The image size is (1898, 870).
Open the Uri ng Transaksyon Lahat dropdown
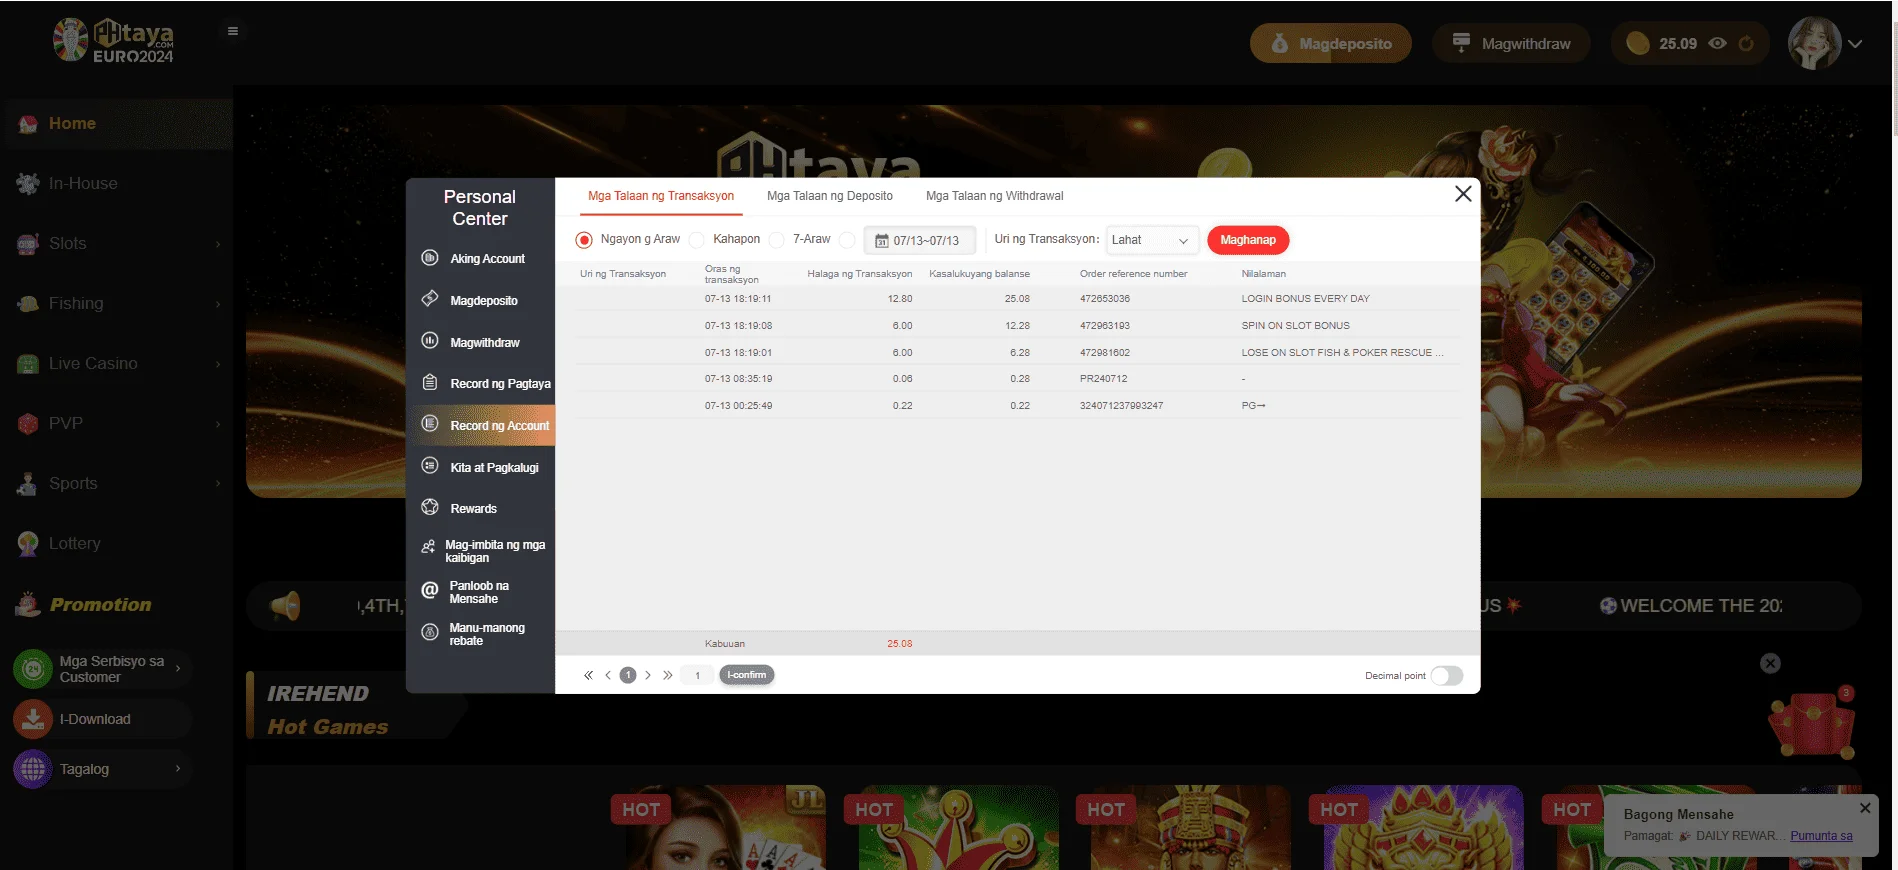[x=1152, y=240]
